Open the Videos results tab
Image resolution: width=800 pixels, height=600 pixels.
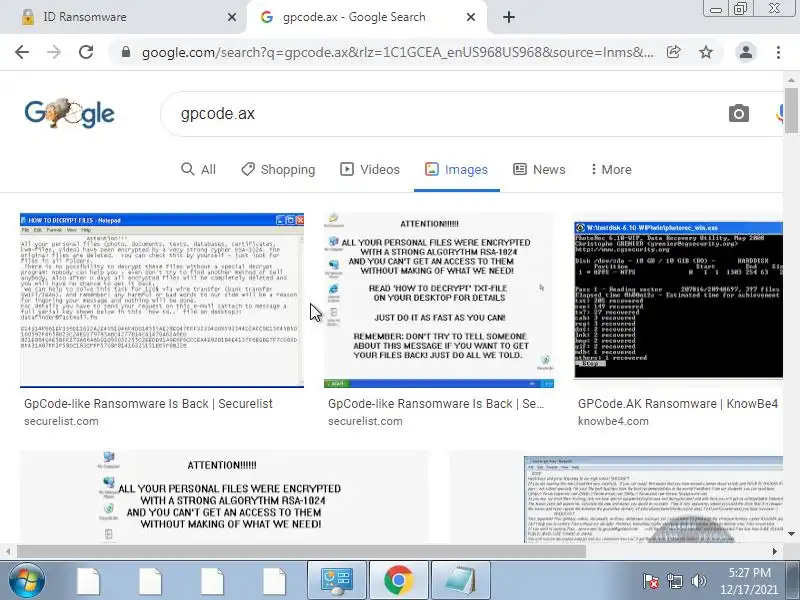pos(370,169)
